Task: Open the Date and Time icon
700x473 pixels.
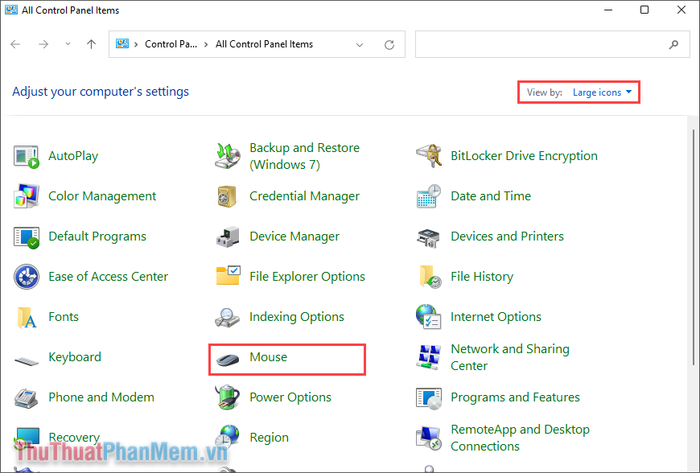Action: coord(429,196)
